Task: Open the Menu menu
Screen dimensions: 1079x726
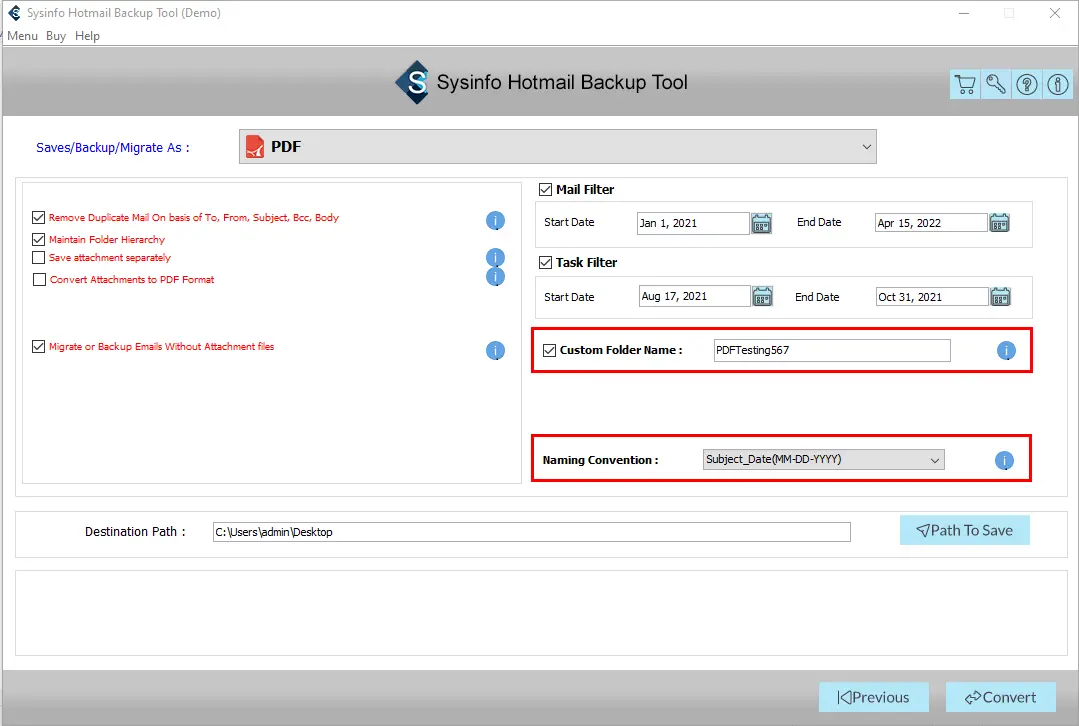Action: pos(22,36)
